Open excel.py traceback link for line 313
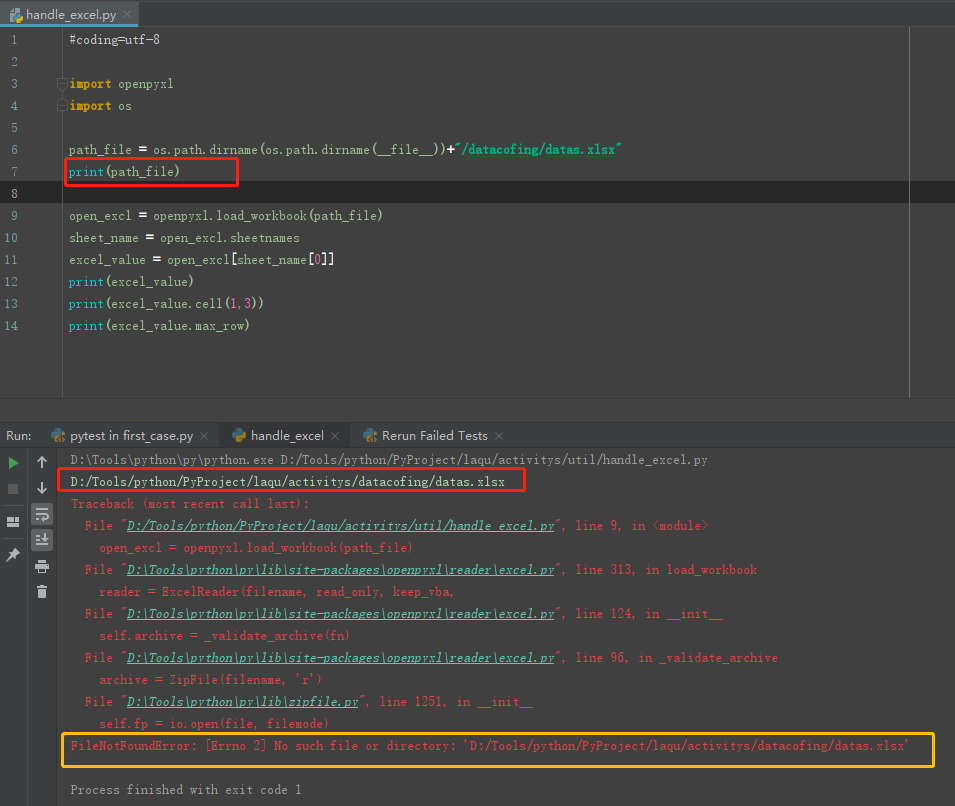This screenshot has width=955, height=806. click(x=341, y=570)
